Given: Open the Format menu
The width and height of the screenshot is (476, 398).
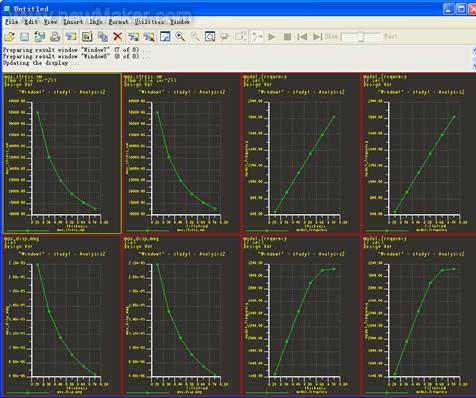Looking at the screenshot, I should [118, 22].
